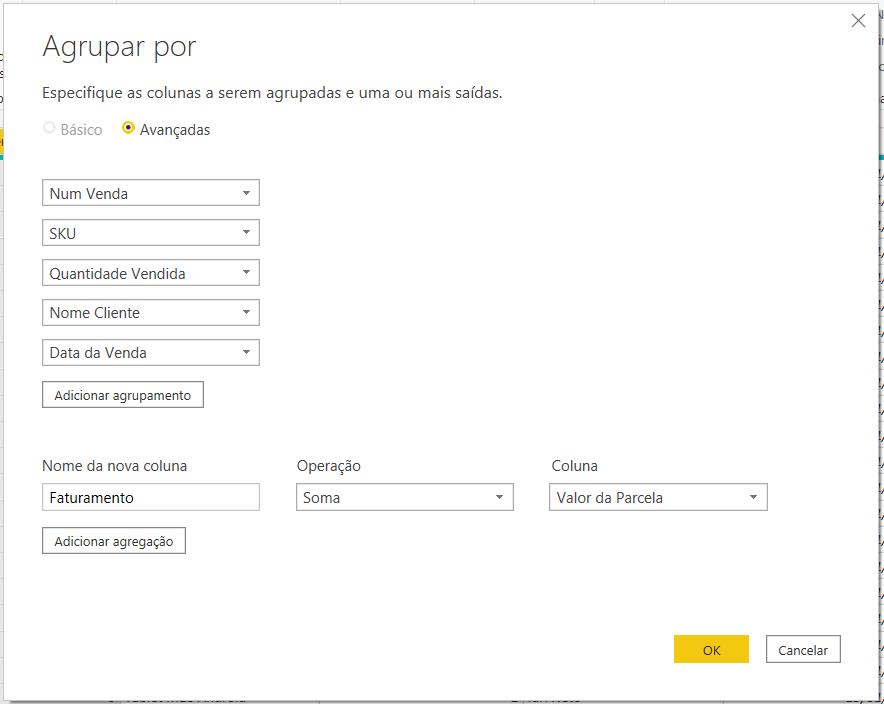This screenshot has width=884, height=704.
Task: Click the Adicionar agregação button
Action: (114, 541)
